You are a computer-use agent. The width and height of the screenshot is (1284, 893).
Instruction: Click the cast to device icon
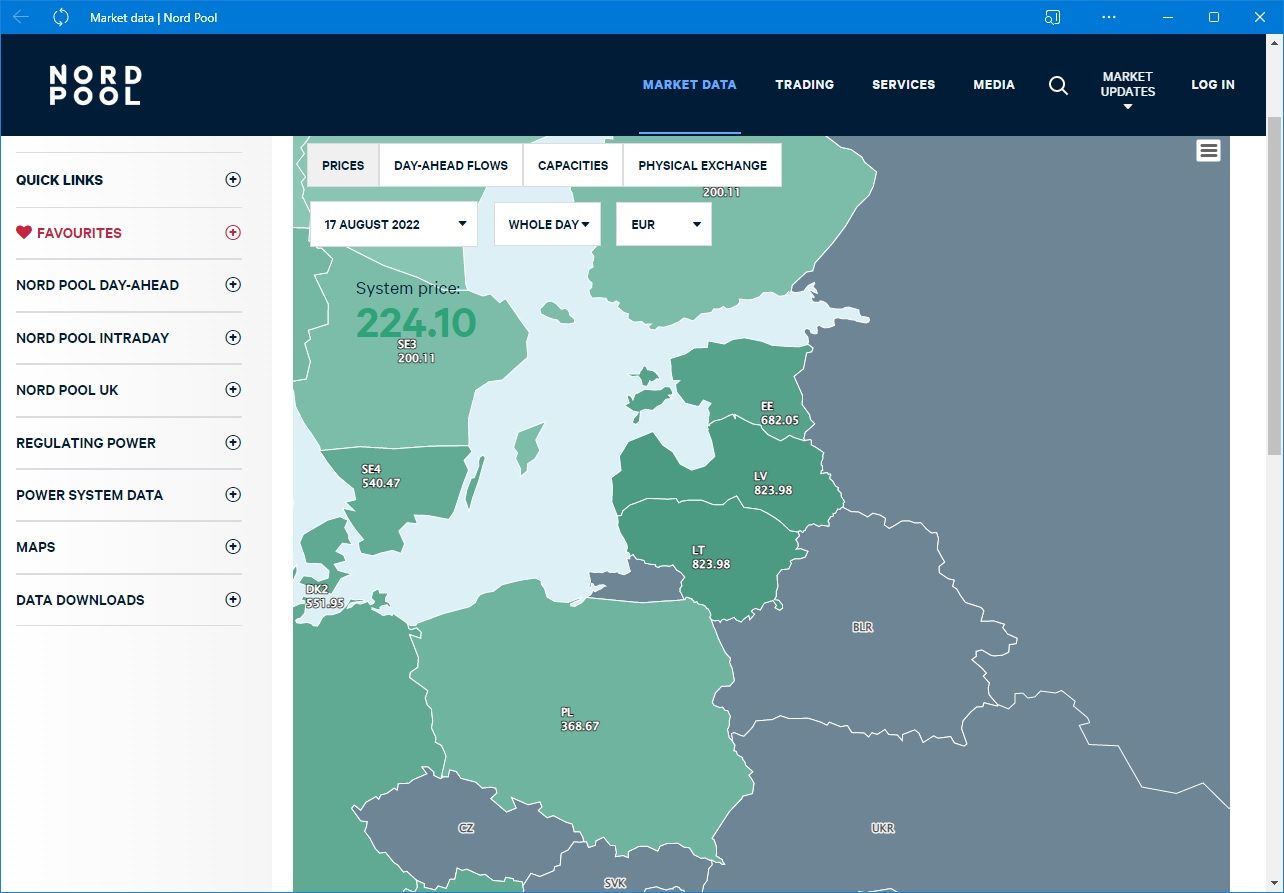click(1052, 17)
